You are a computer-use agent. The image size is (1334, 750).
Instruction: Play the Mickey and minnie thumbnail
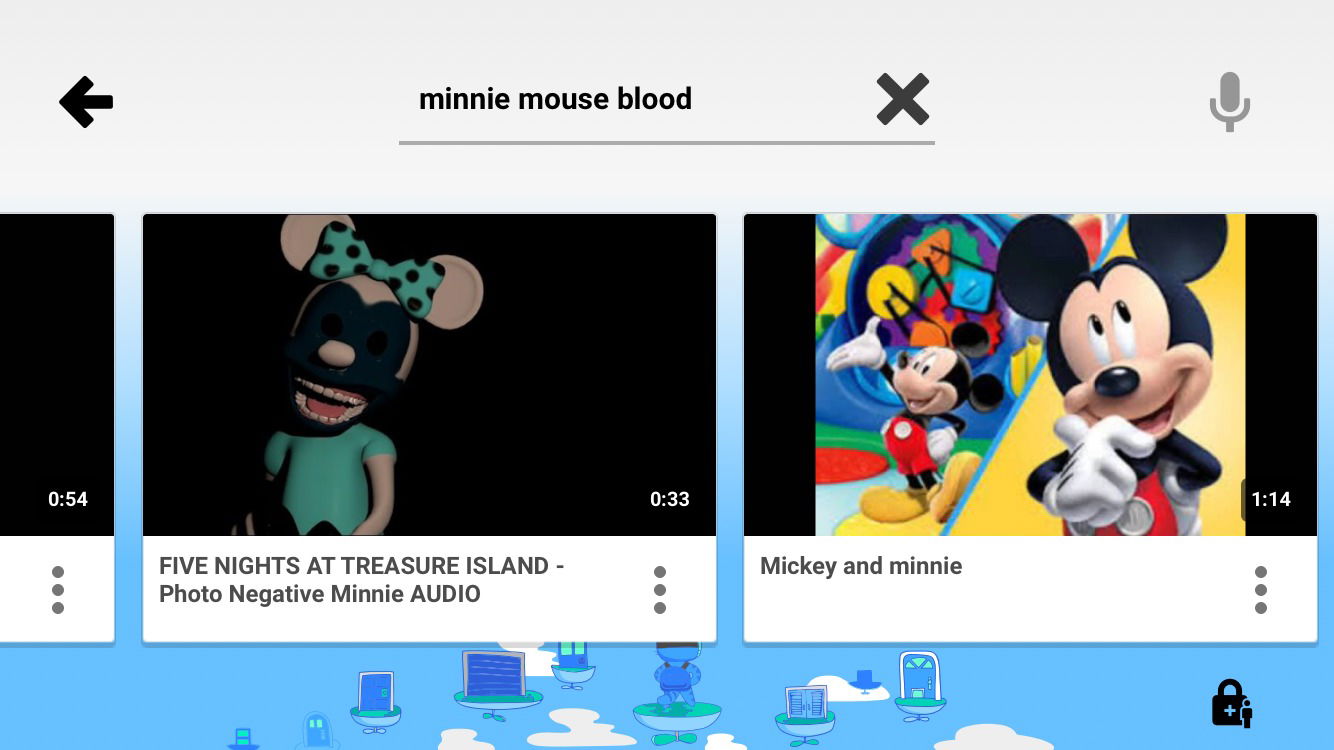pos(1030,375)
